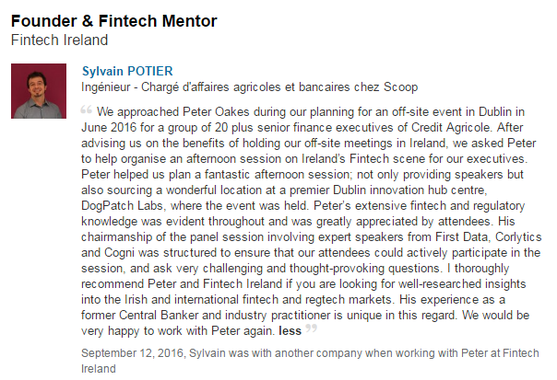Viewport: 557px width, 380px height.
Task: Click the word "Cogni" in the paragraph
Action: coord(119,253)
